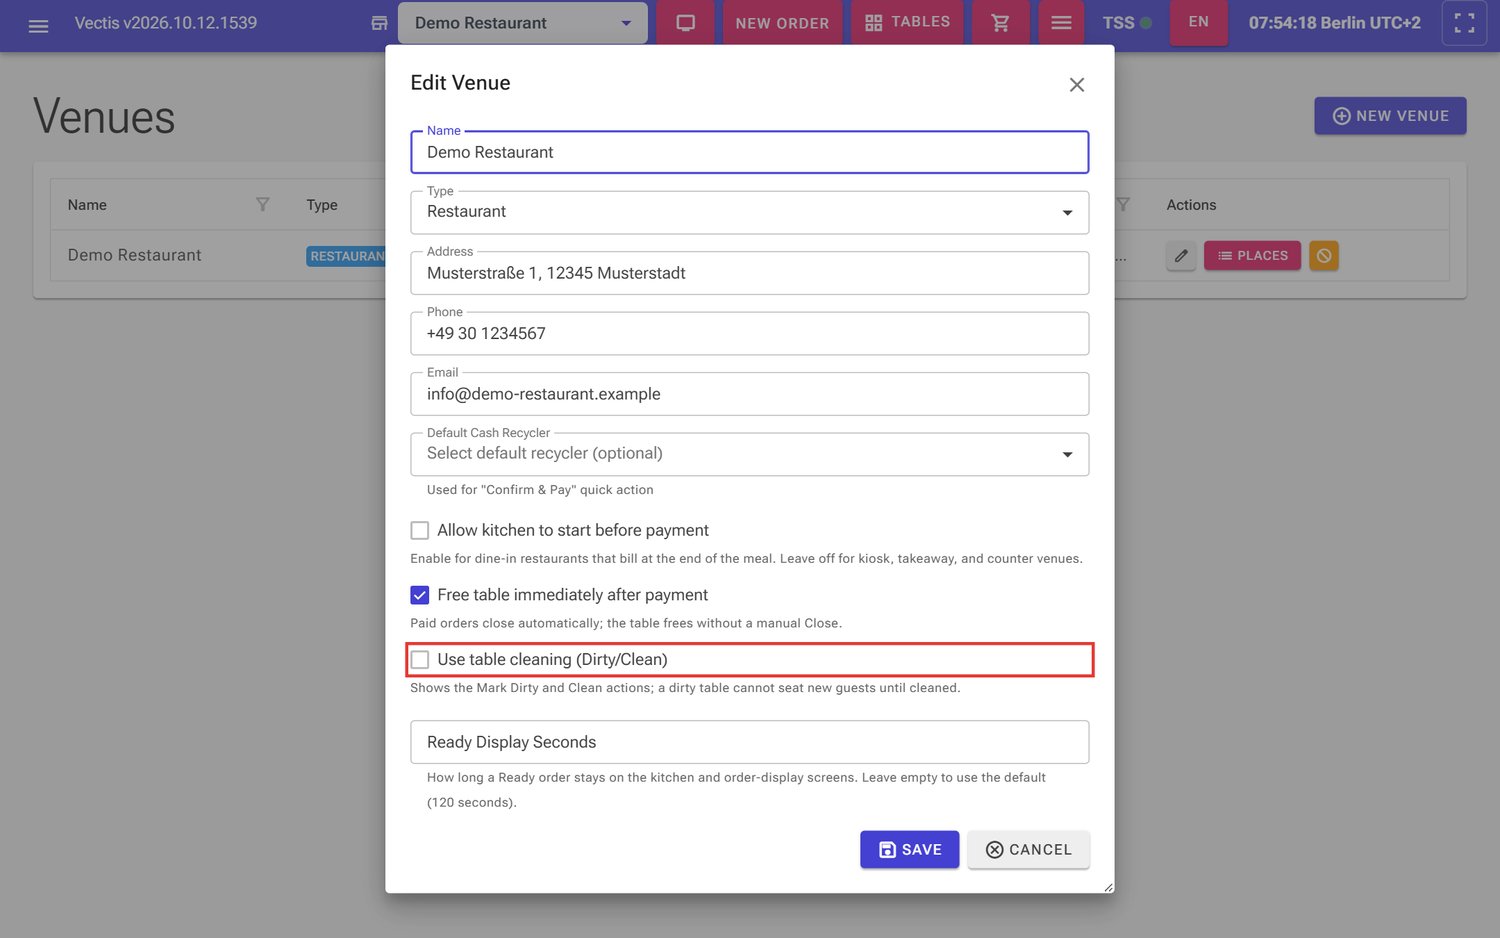The width and height of the screenshot is (1500, 938).
Task: Click the store icon beside venue selector
Action: pyautogui.click(x=379, y=23)
